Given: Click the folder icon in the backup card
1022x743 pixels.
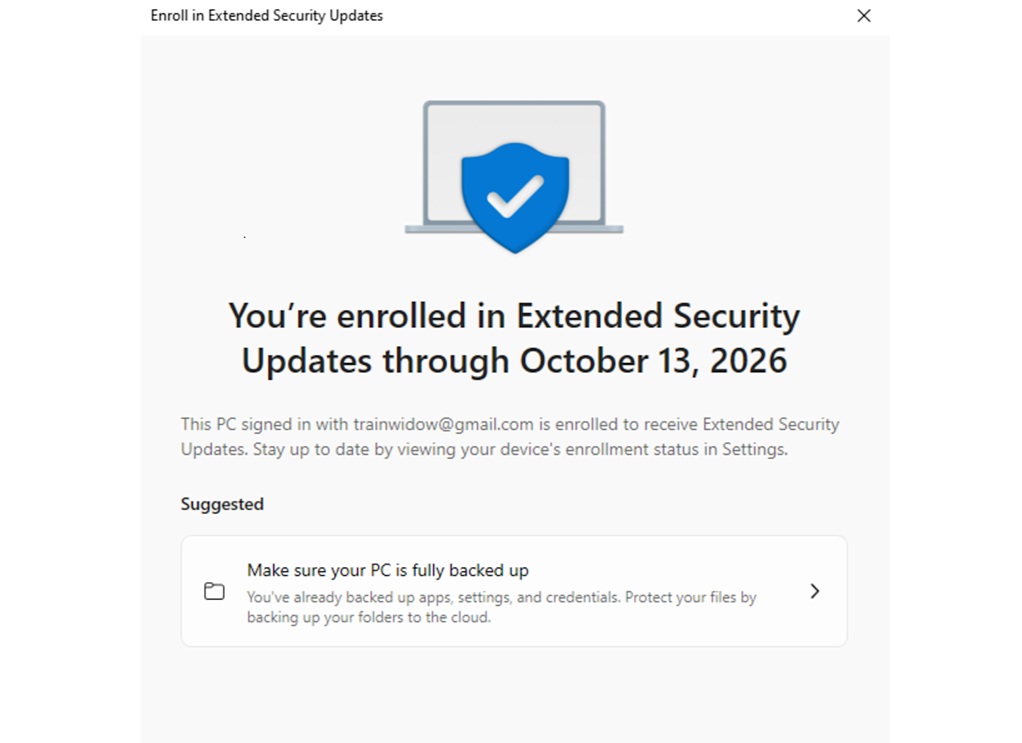Looking at the screenshot, I should 214,591.
